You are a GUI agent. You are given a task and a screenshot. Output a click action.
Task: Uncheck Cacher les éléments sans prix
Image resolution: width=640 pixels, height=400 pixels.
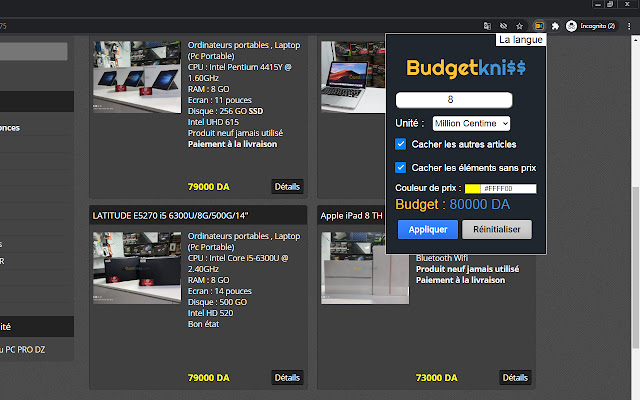coord(400,167)
